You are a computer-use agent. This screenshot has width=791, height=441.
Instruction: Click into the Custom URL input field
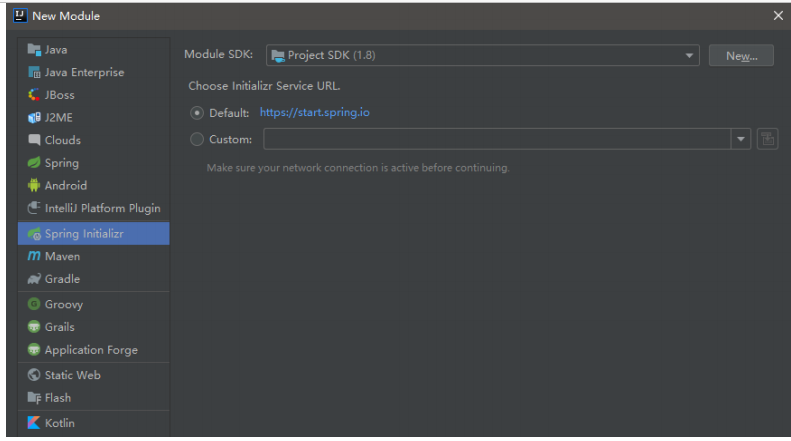(497, 139)
